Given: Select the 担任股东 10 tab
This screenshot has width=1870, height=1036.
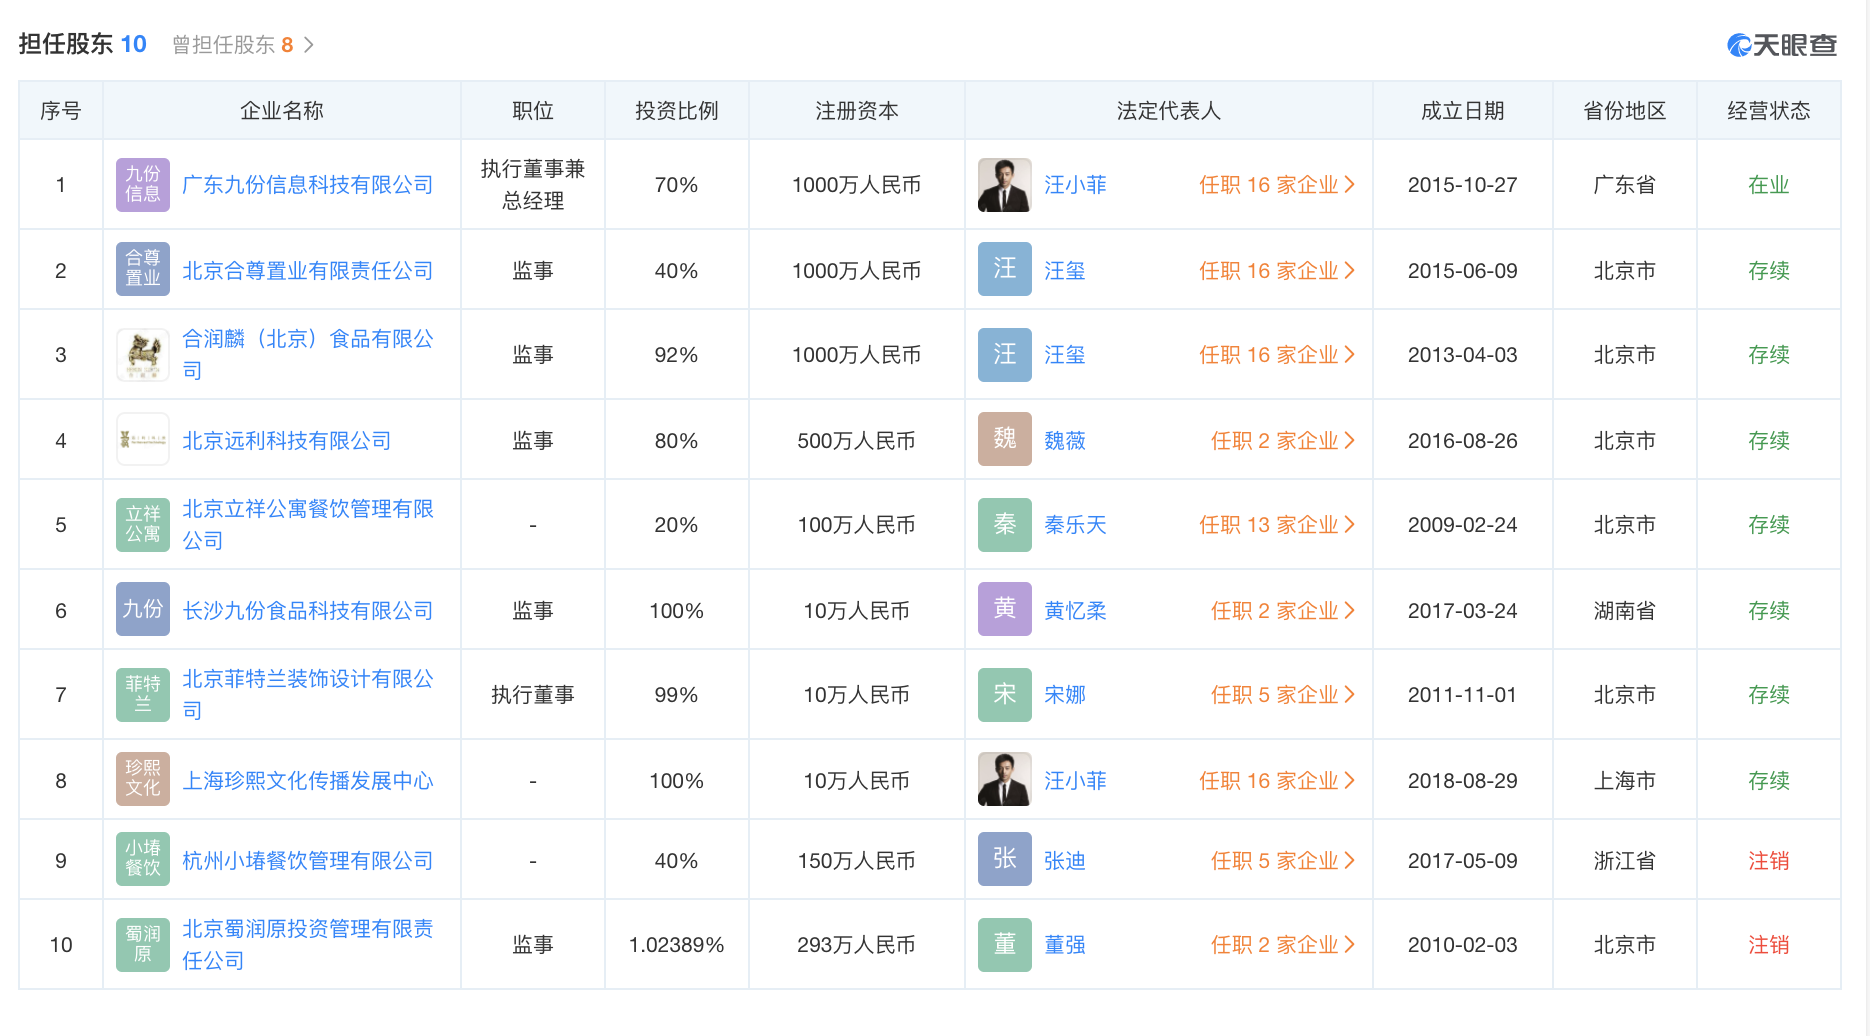Looking at the screenshot, I should tap(82, 44).
